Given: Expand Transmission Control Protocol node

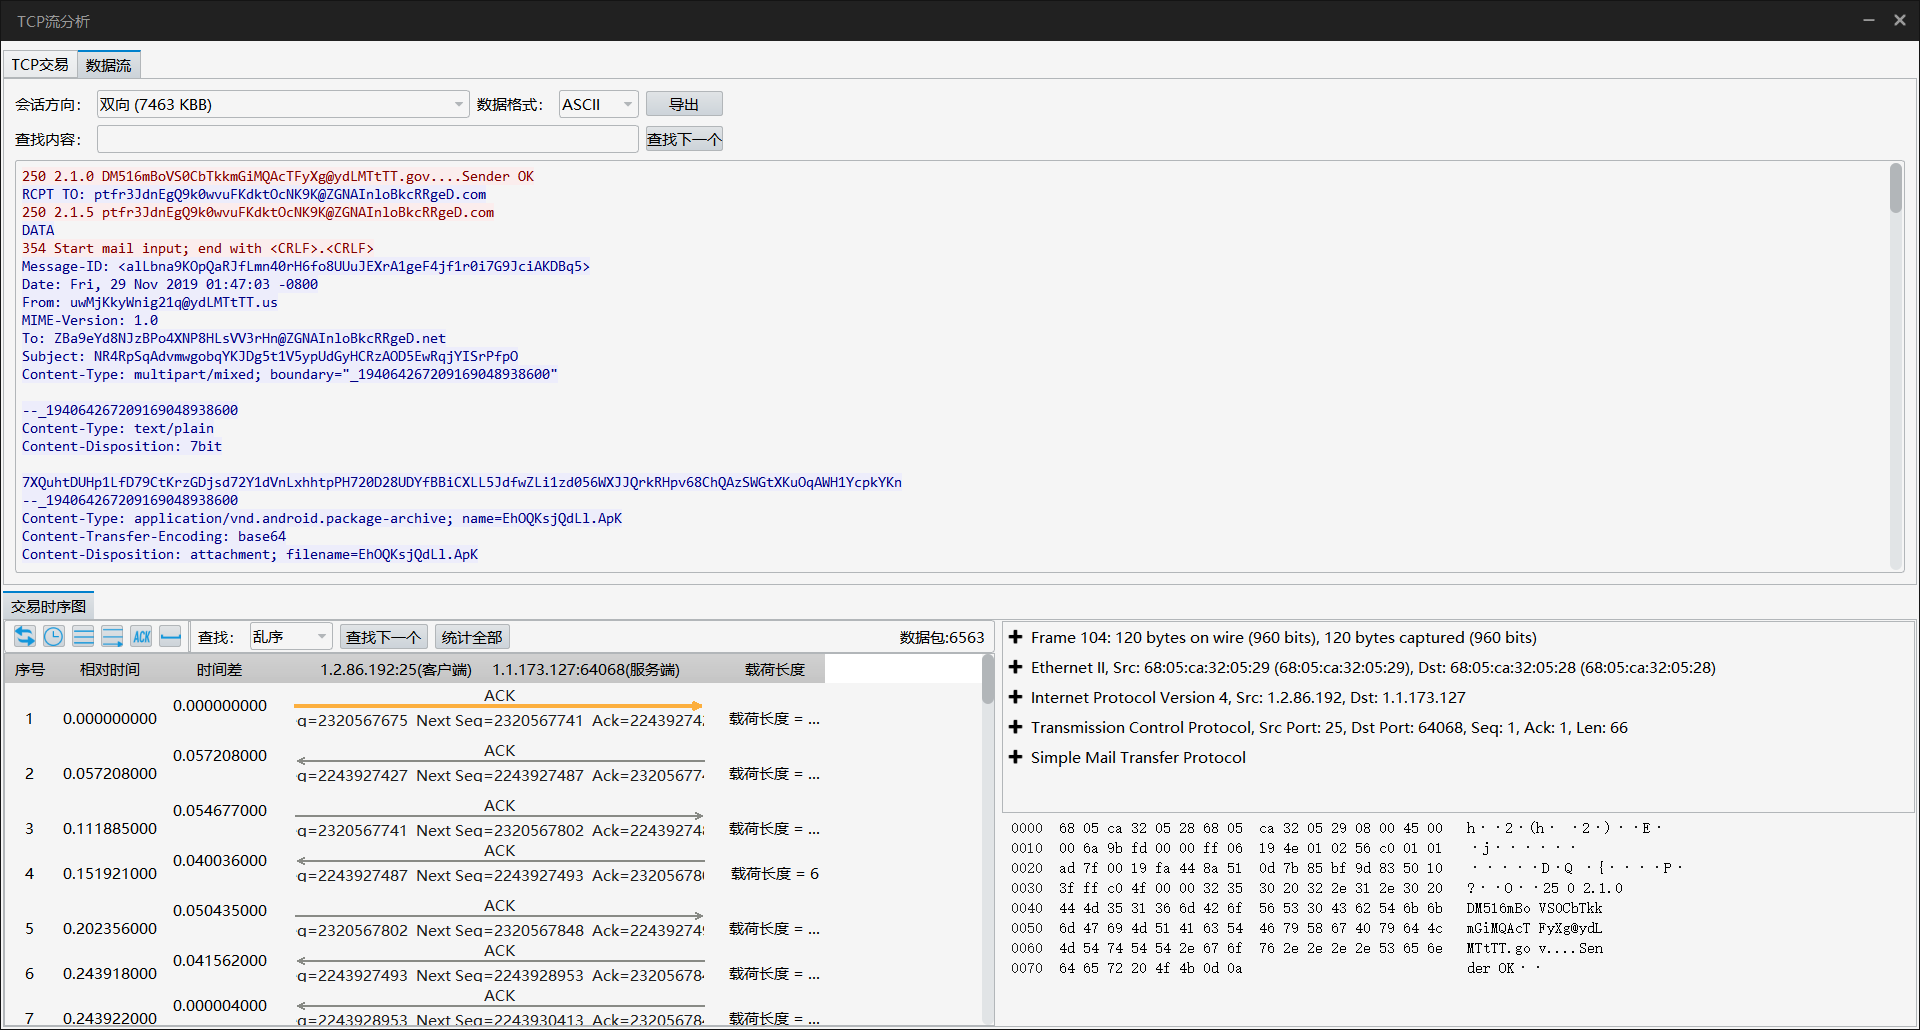Looking at the screenshot, I should (x=1015, y=727).
